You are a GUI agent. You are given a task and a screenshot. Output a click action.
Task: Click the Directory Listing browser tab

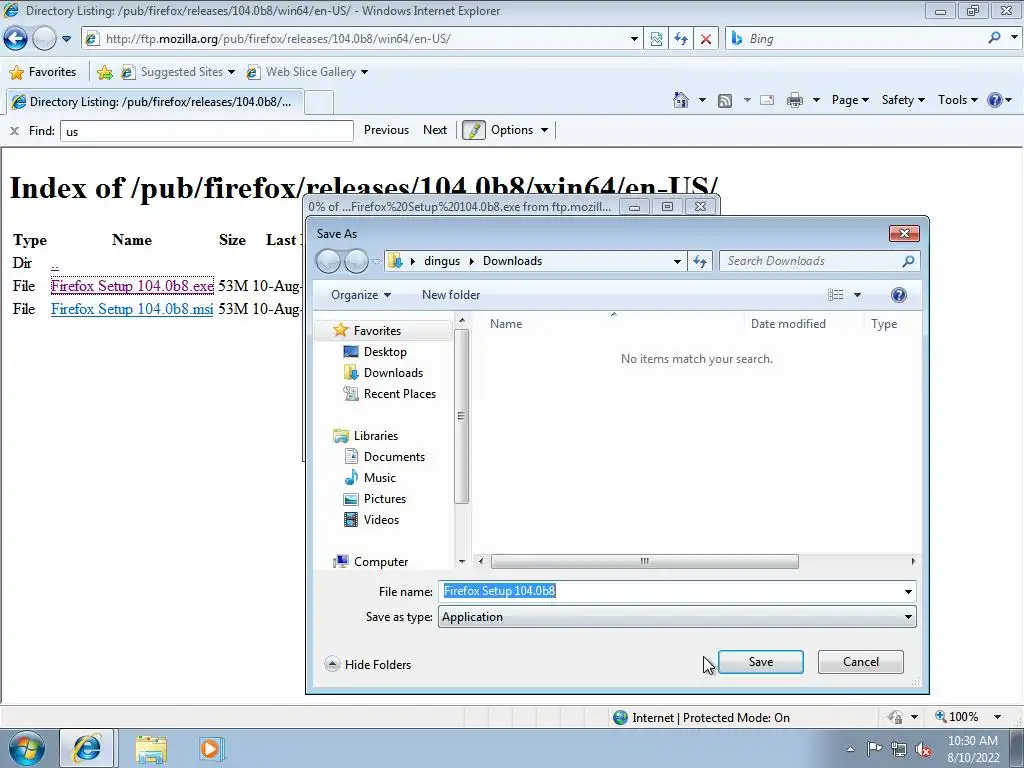pos(155,101)
